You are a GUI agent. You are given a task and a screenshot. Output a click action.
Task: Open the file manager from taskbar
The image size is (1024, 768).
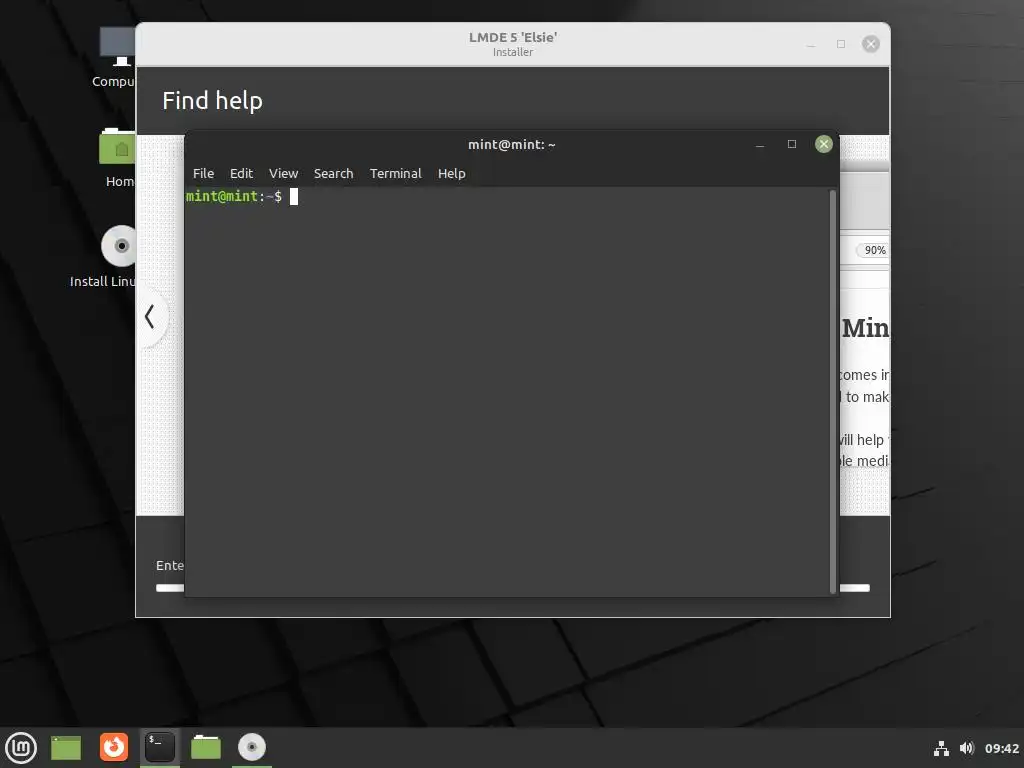coord(206,747)
